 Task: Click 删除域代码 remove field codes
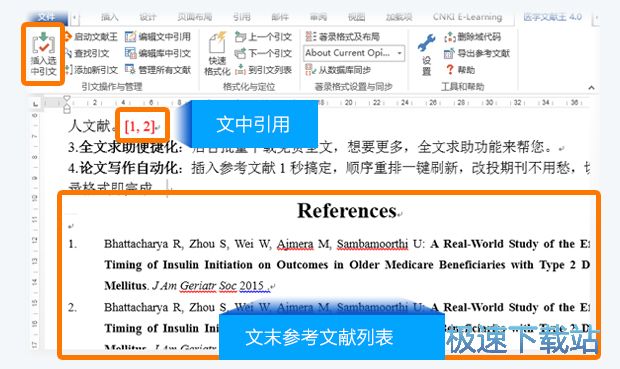pyautogui.click(x=473, y=37)
